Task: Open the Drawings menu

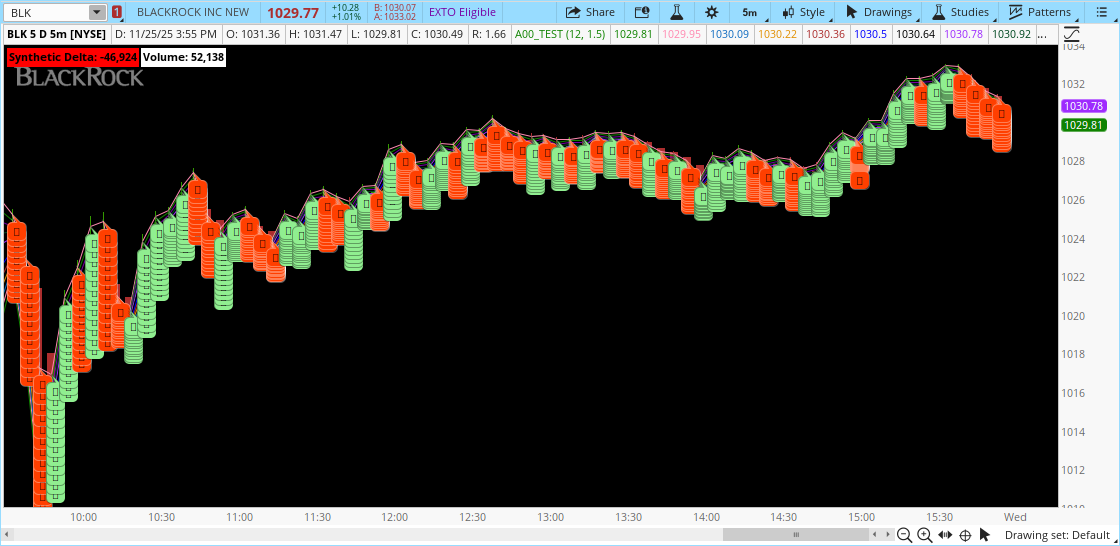Action: (x=878, y=12)
